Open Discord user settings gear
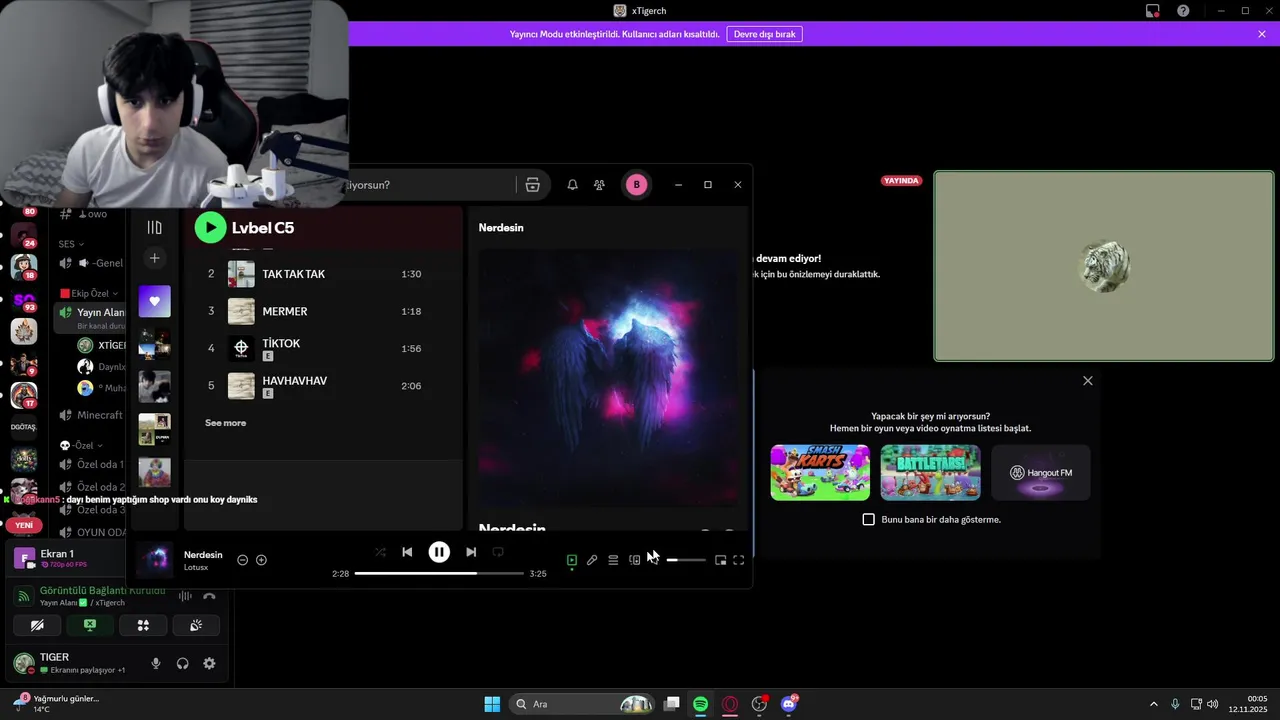1280x720 pixels. [209, 663]
